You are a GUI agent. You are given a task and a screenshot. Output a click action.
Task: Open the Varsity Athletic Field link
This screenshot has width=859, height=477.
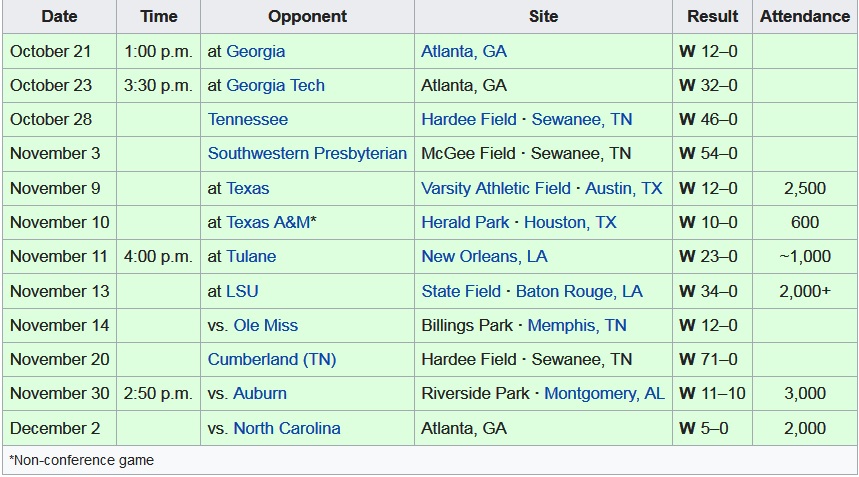click(x=496, y=188)
